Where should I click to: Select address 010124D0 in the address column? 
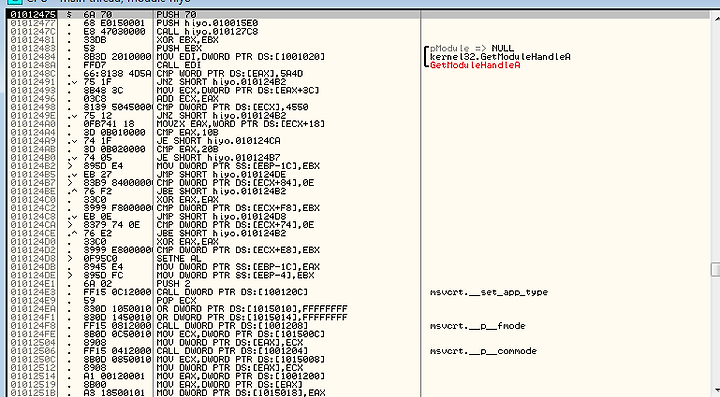[33, 241]
